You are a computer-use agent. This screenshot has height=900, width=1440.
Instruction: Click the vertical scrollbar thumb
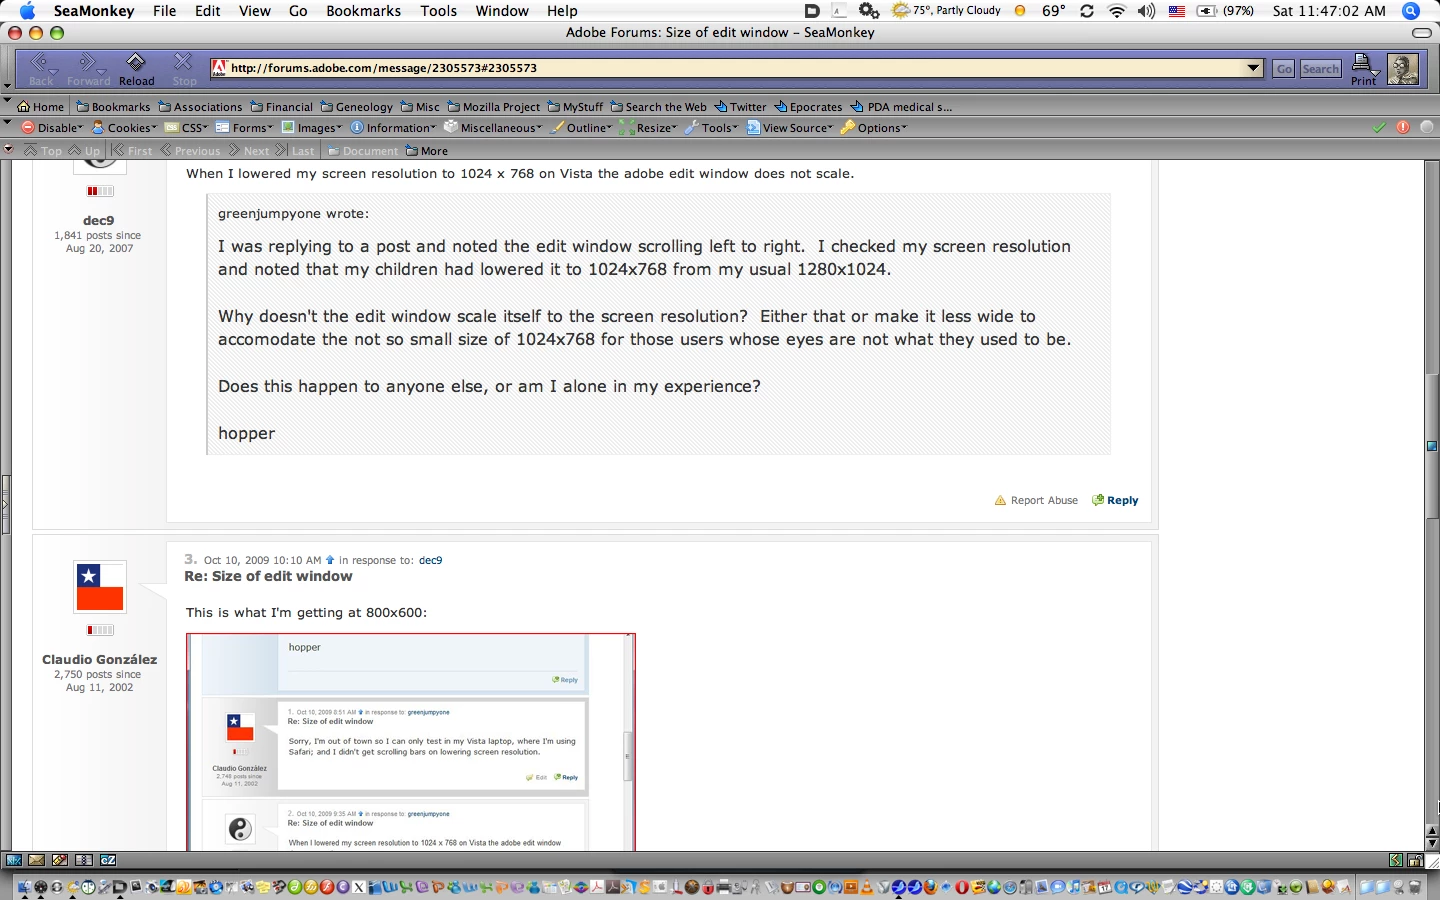(1432, 446)
